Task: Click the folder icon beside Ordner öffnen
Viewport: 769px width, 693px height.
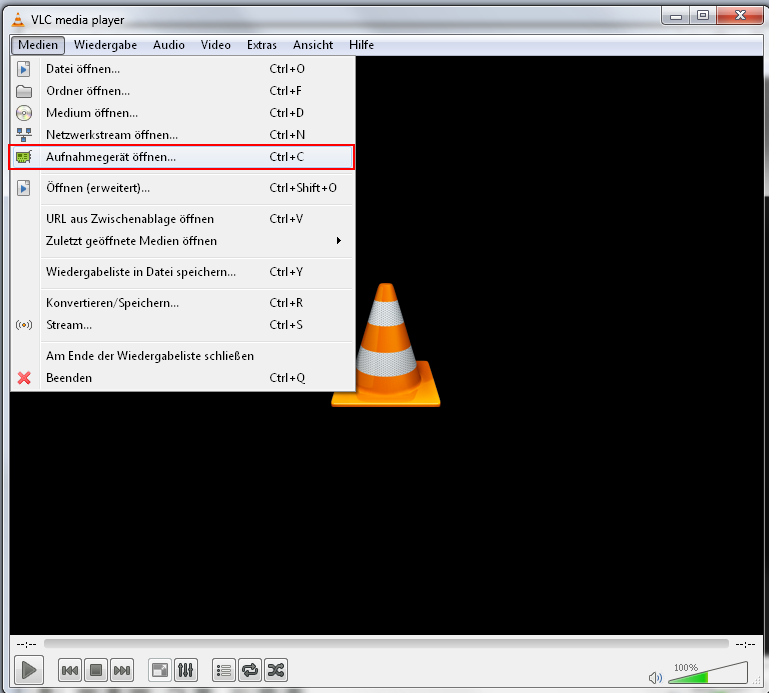Action: (x=24, y=91)
